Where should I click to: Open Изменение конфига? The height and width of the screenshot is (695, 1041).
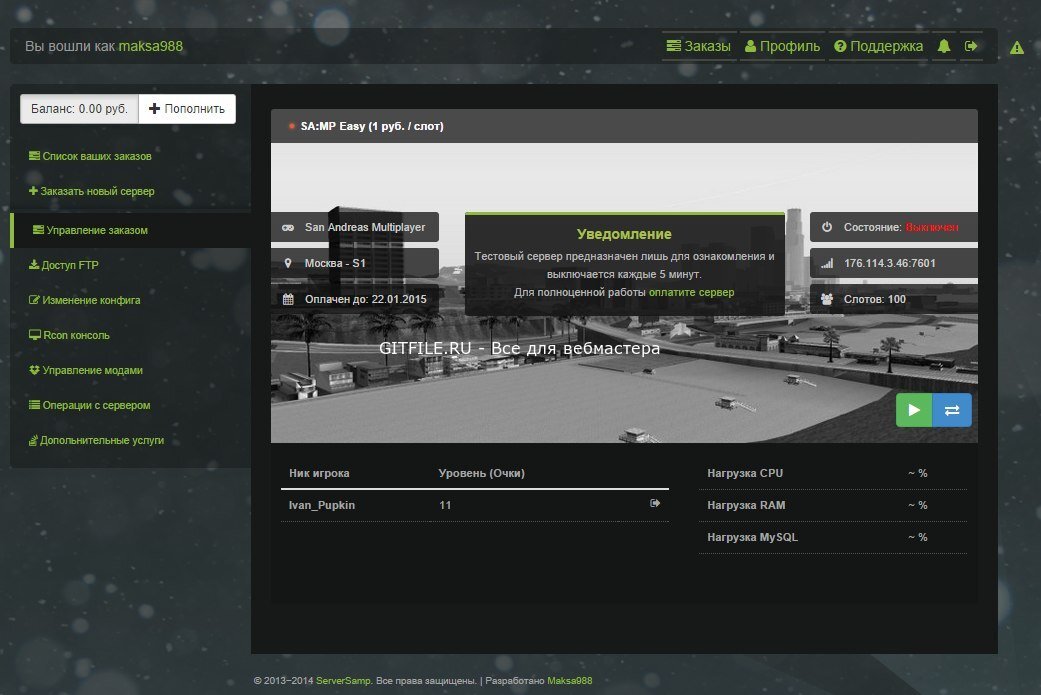84,300
